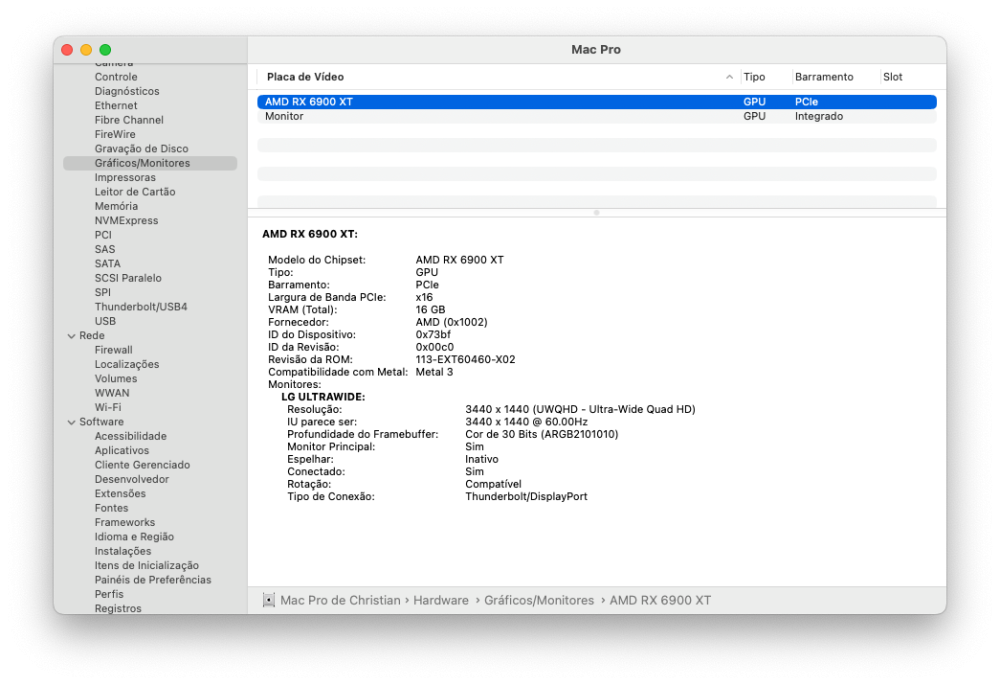This screenshot has height=685, width=1000.
Task: Select the Rede category label
Action: tap(92, 335)
